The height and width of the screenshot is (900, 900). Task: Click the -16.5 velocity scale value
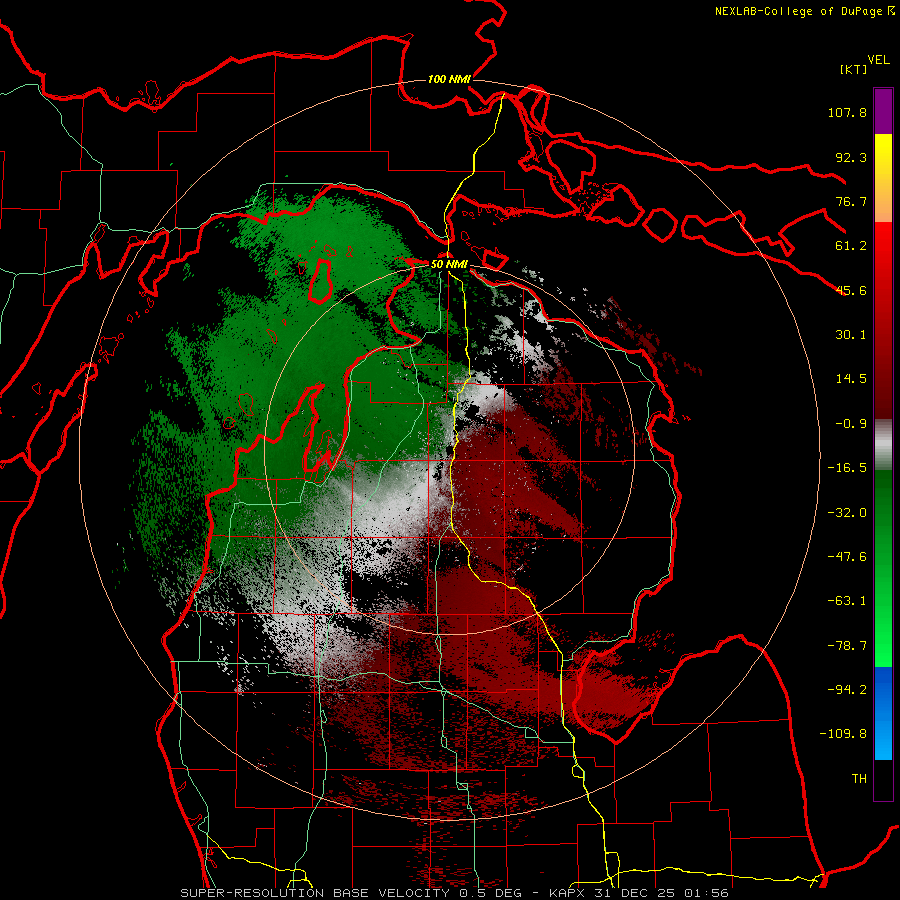coord(847,468)
